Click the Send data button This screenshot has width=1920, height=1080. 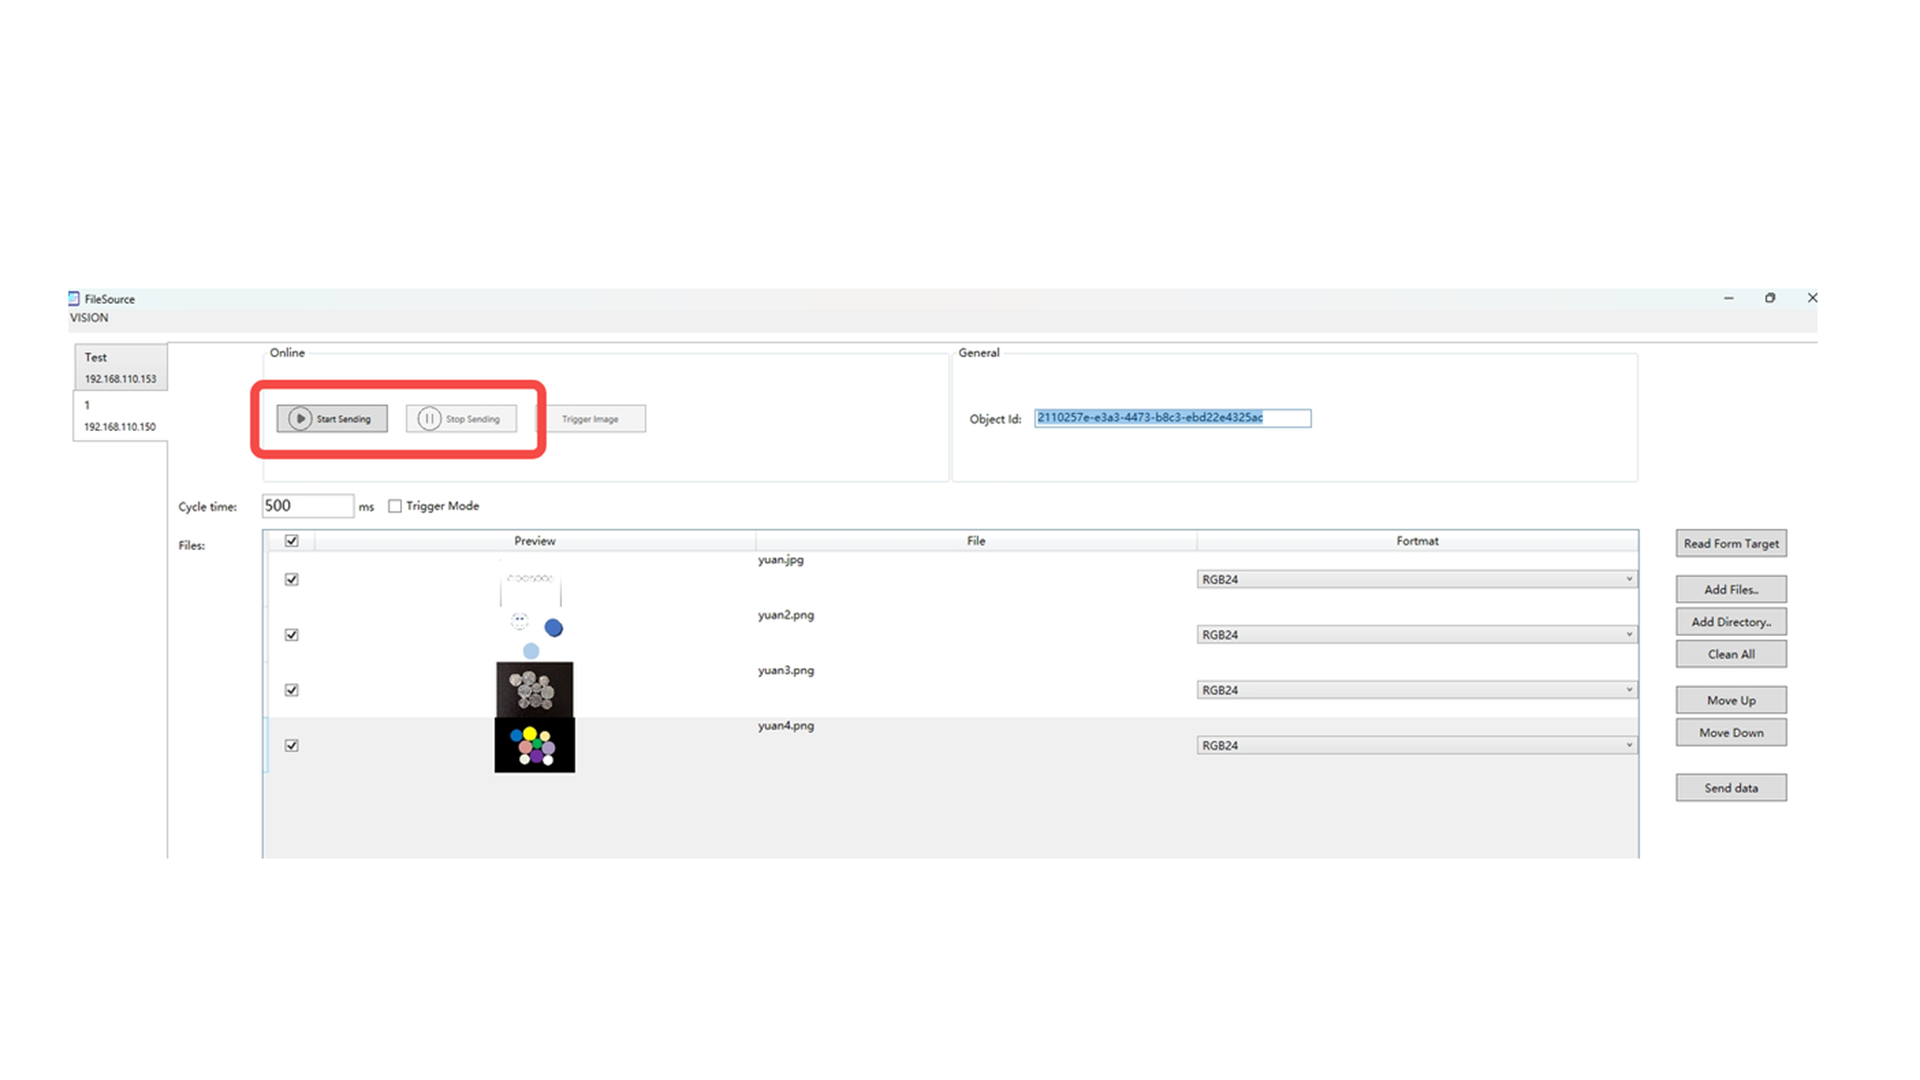[1731, 788]
